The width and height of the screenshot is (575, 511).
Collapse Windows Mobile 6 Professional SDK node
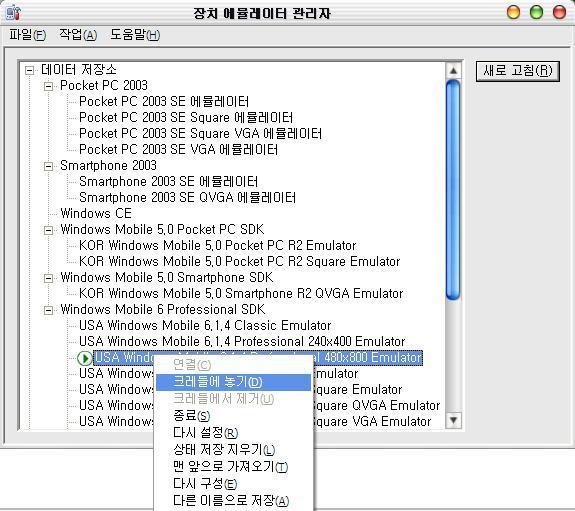pyautogui.click(x=48, y=310)
